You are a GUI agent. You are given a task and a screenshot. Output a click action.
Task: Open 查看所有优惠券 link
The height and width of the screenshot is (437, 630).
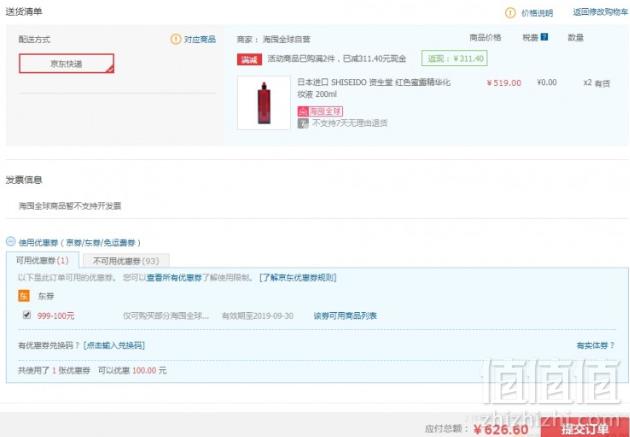pos(174,278)
